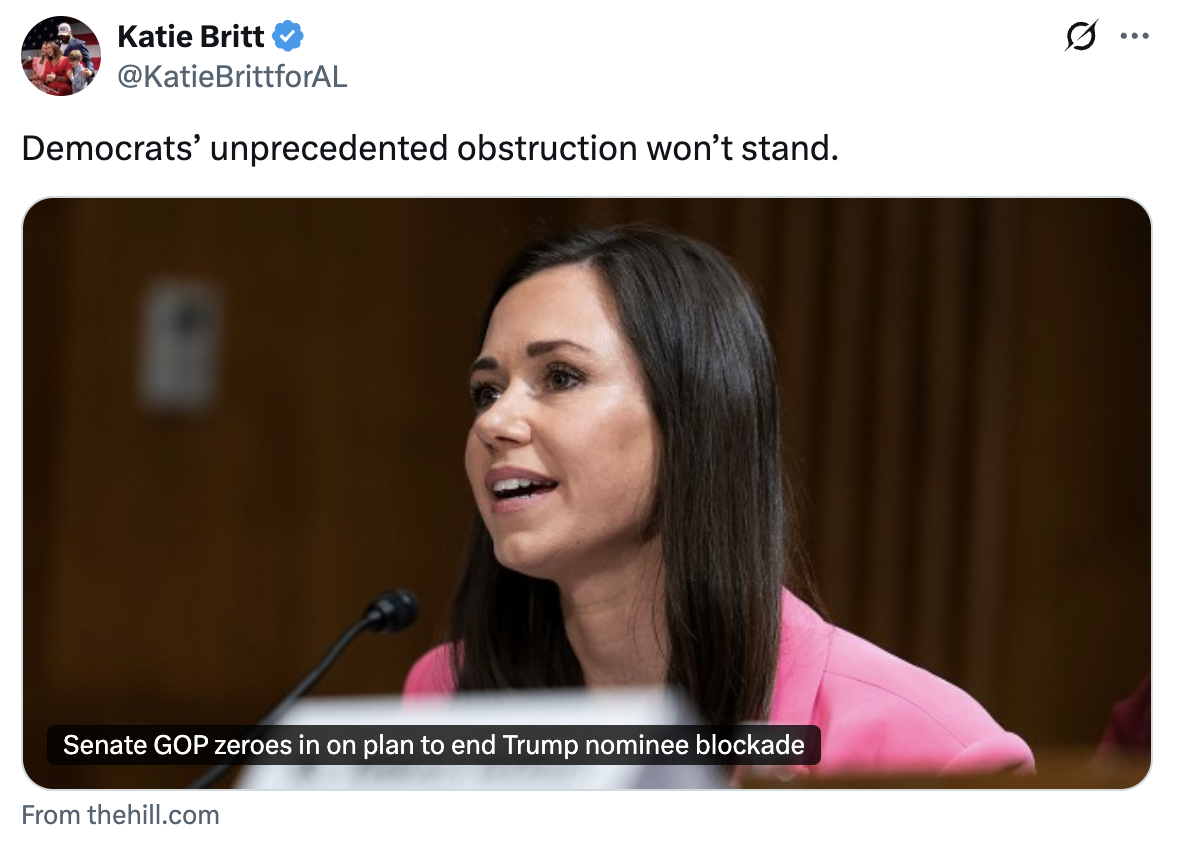Image resolution: width=1180 pixels, height=846 pixels.
Task: Click the word thehill.com below the card
Action: click(x=154, y=815)
